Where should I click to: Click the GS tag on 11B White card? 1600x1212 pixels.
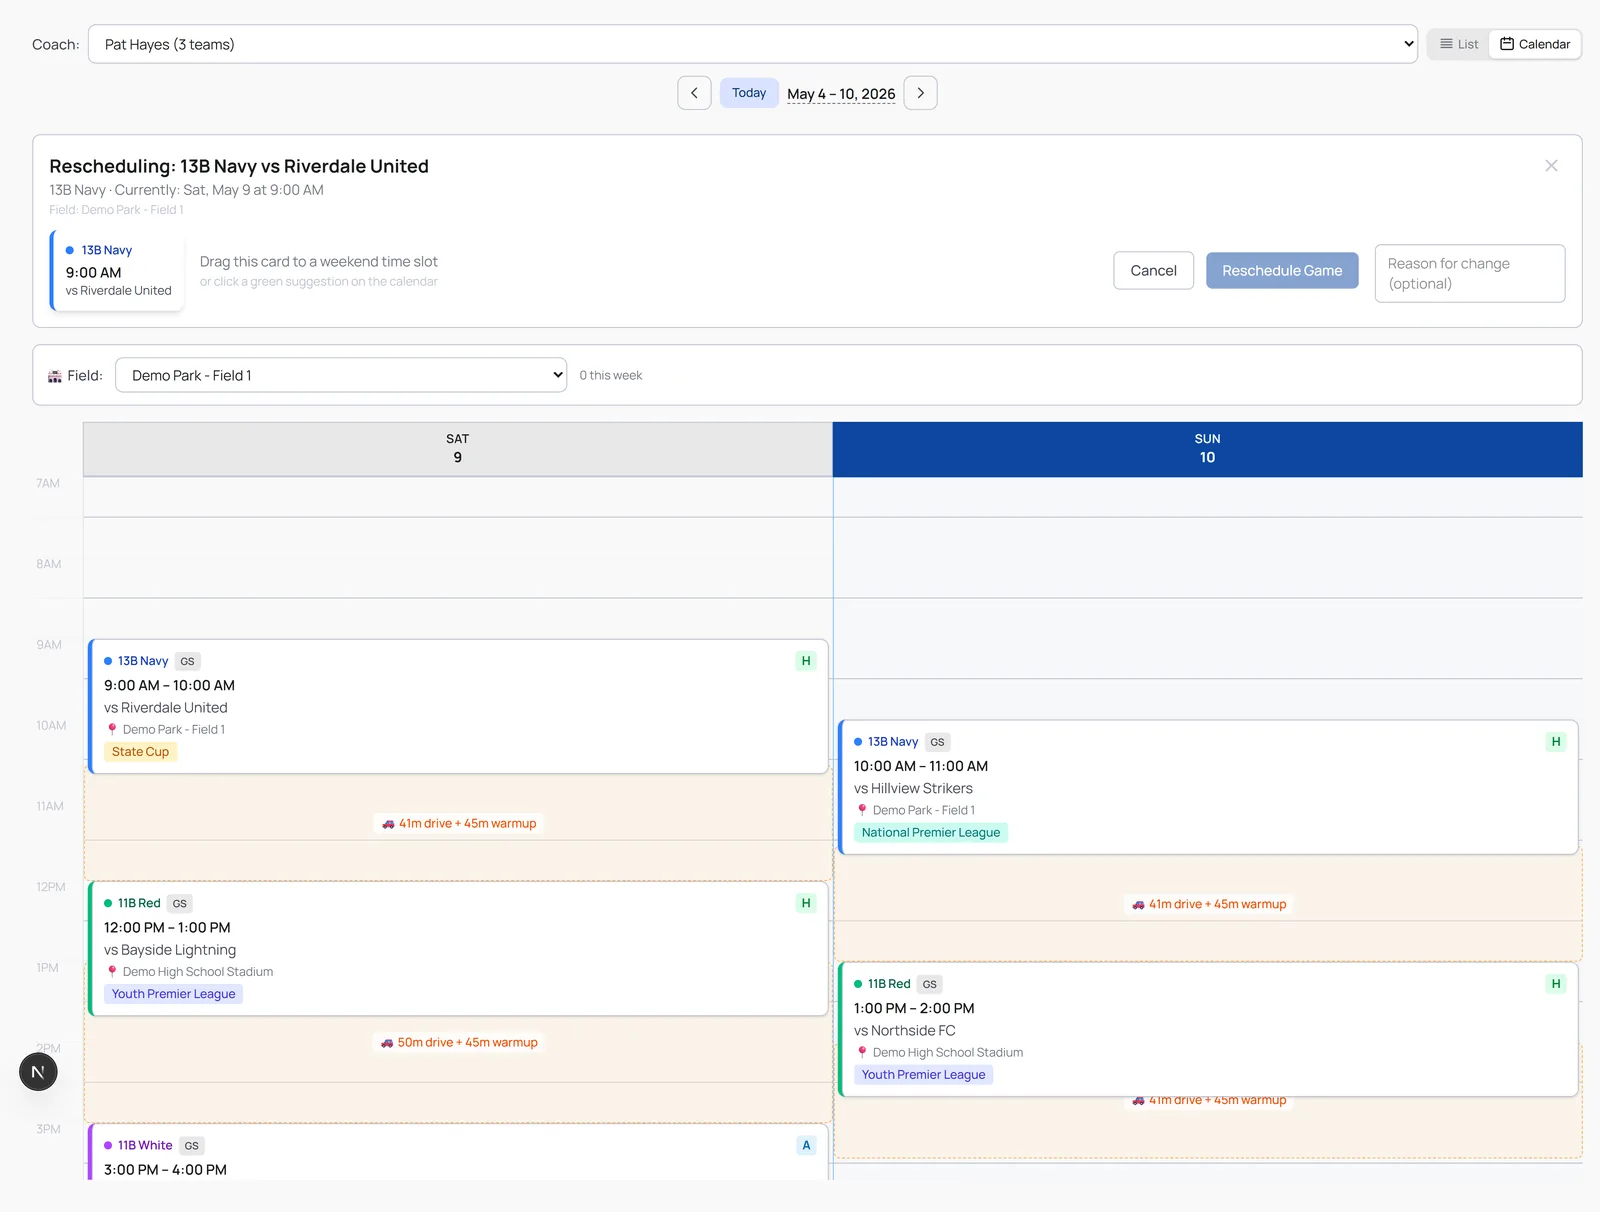tap(191, 1145)
